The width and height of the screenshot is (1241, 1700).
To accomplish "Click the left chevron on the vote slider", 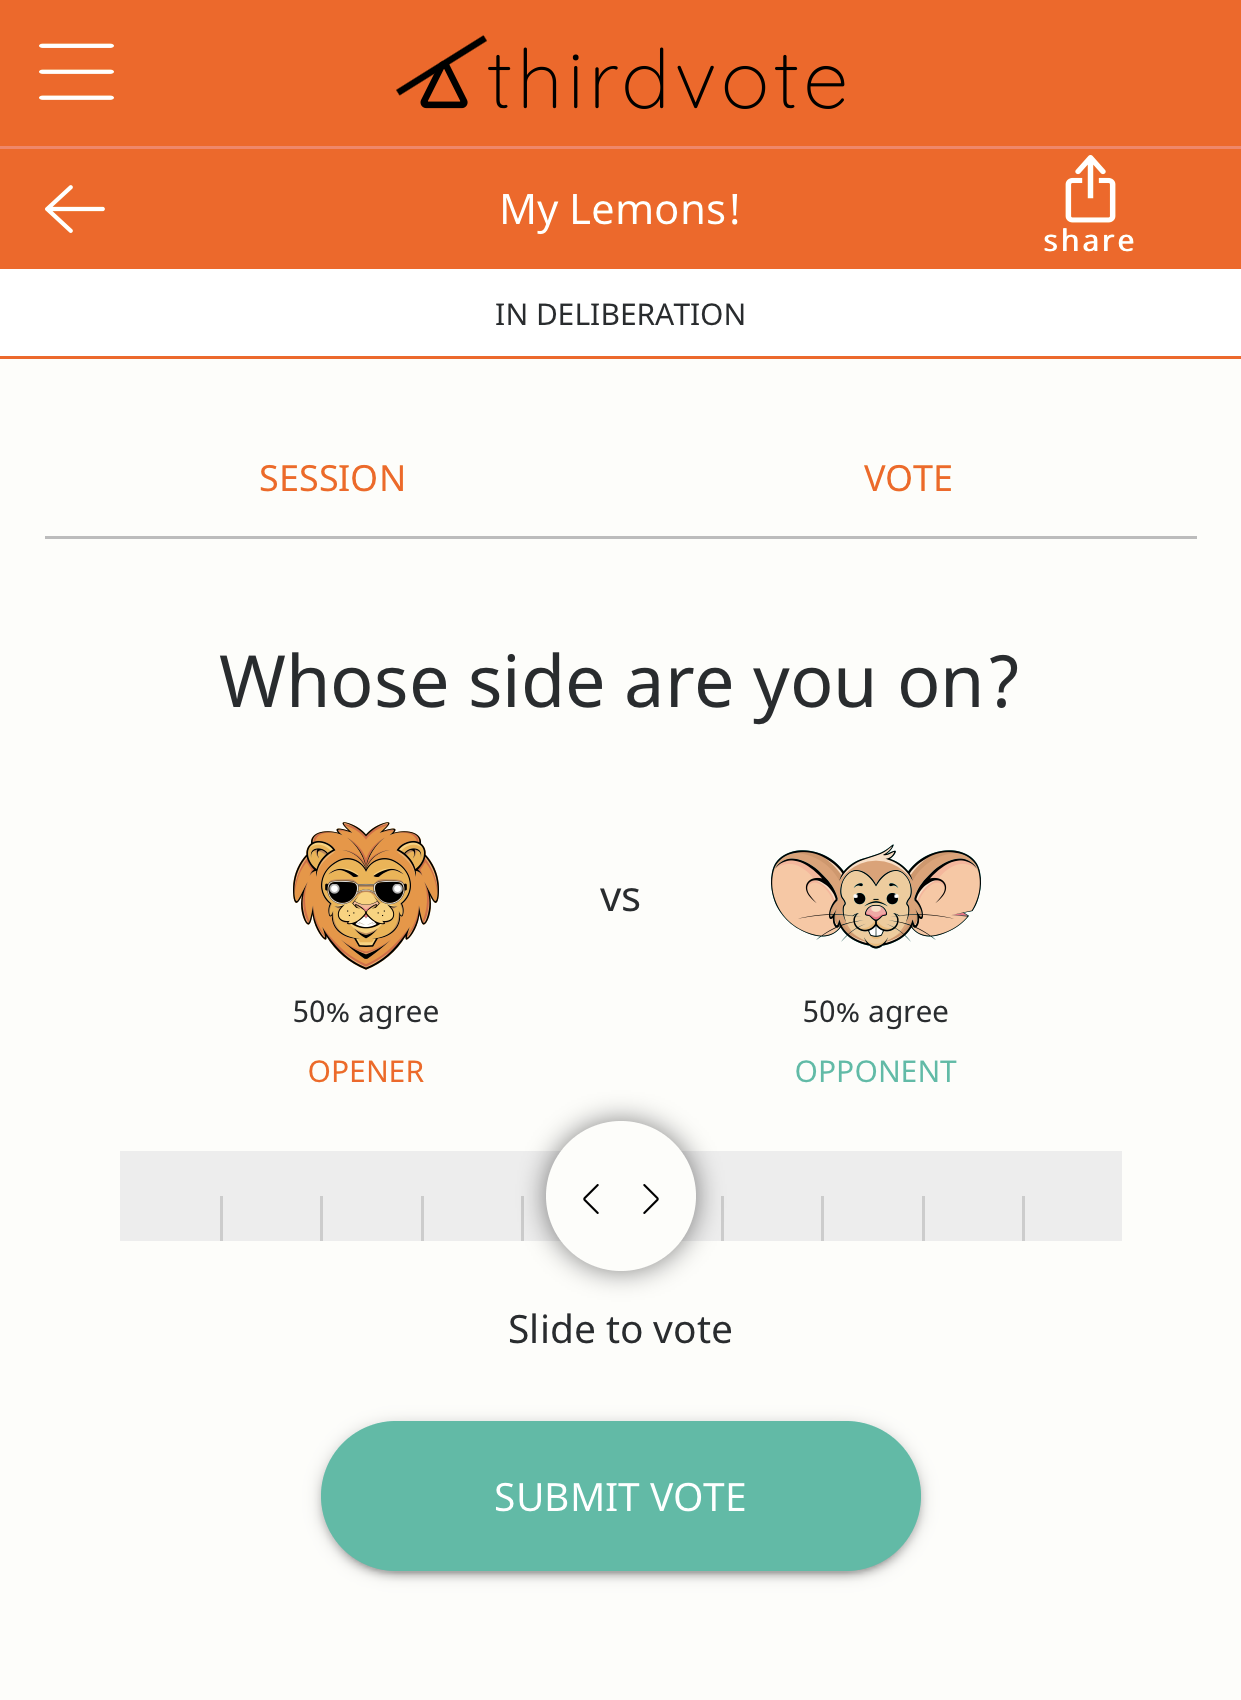I will pos(592,1196).
